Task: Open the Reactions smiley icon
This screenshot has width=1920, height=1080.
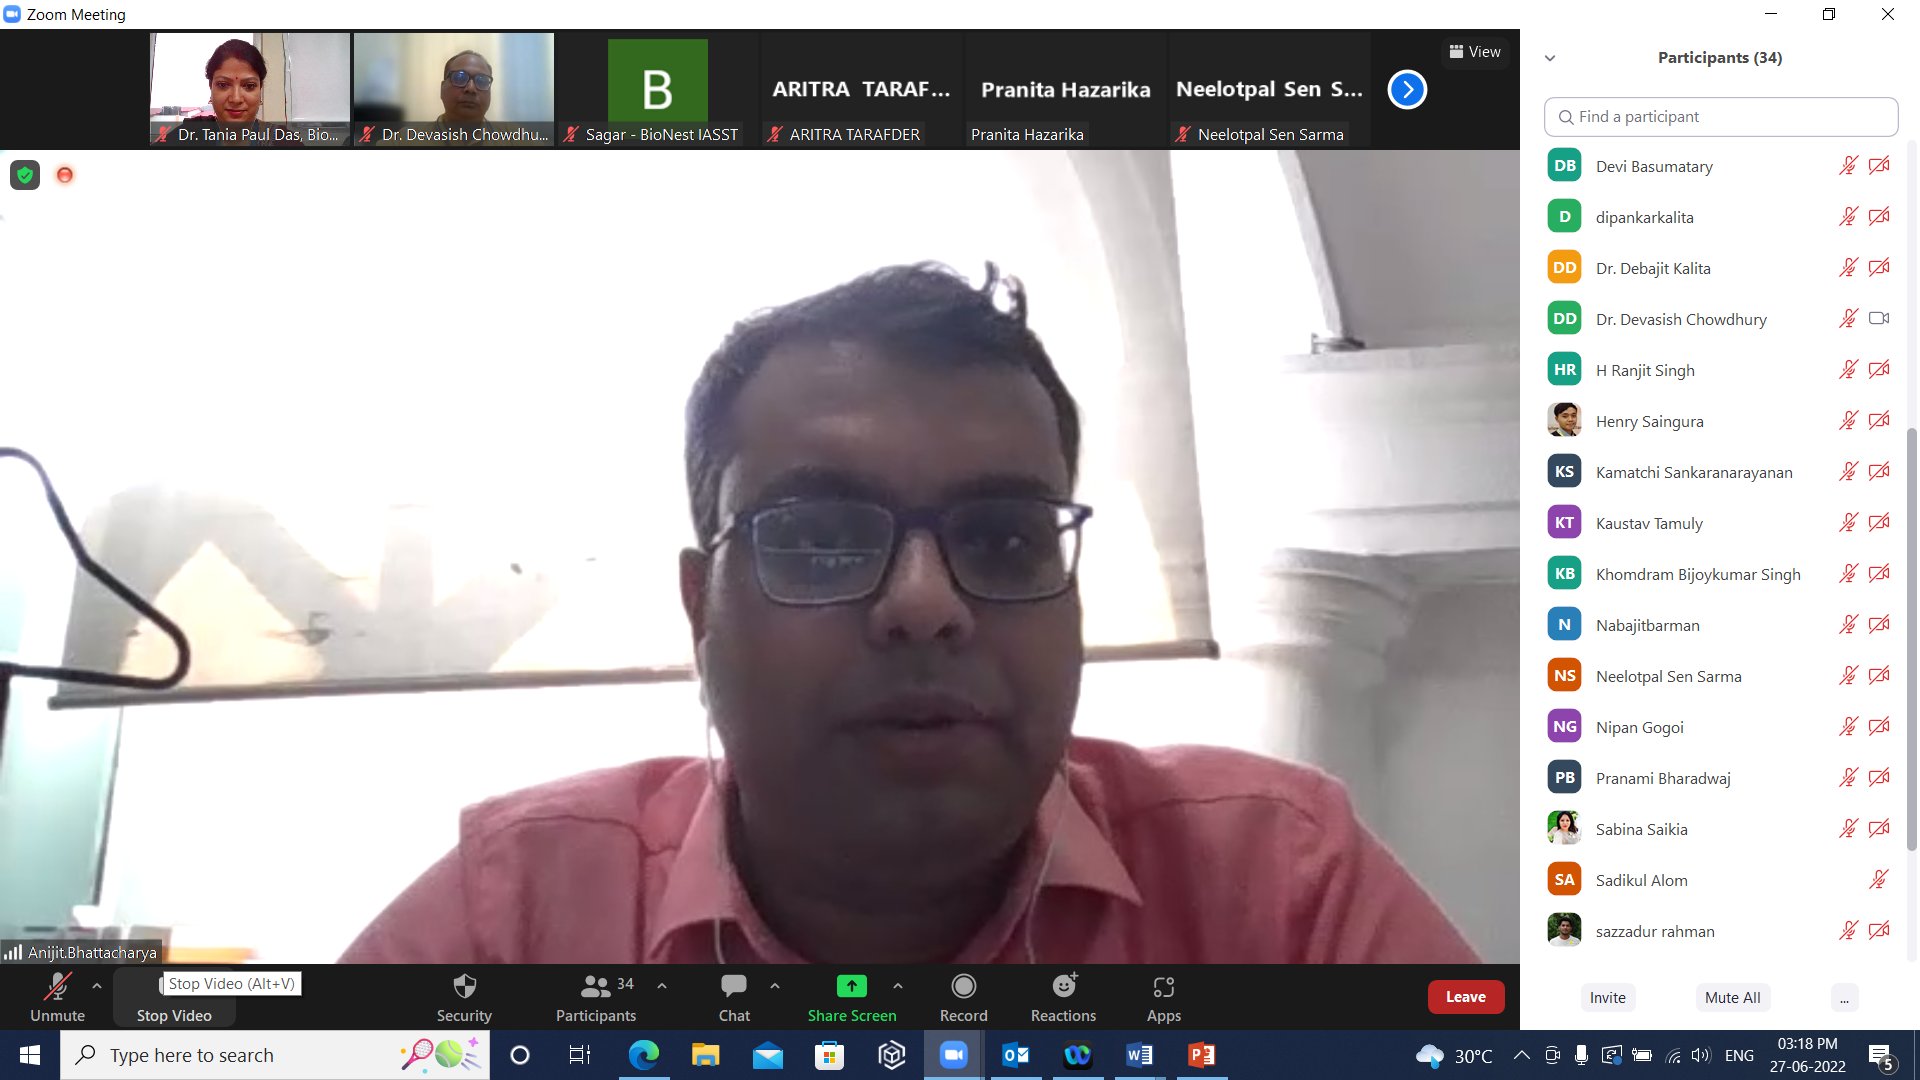Action: point(1063,987)
